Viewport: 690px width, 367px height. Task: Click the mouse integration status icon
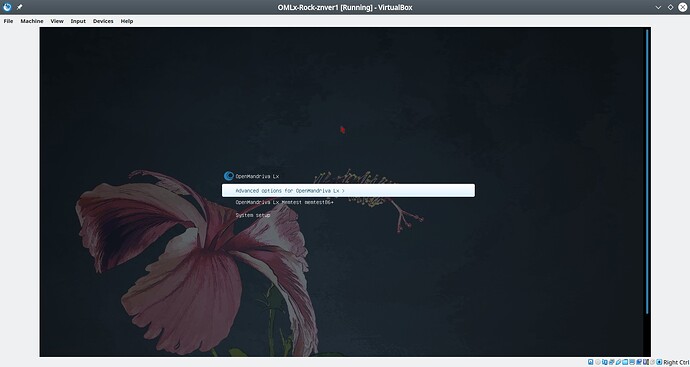point(653,362)
